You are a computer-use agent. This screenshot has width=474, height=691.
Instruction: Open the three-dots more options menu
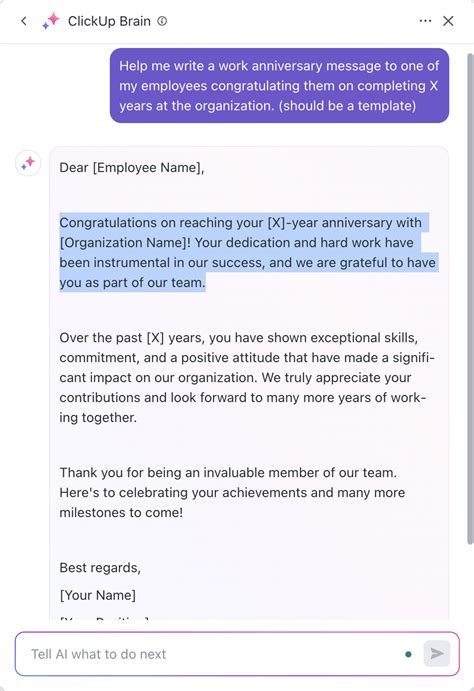(425, 21)
